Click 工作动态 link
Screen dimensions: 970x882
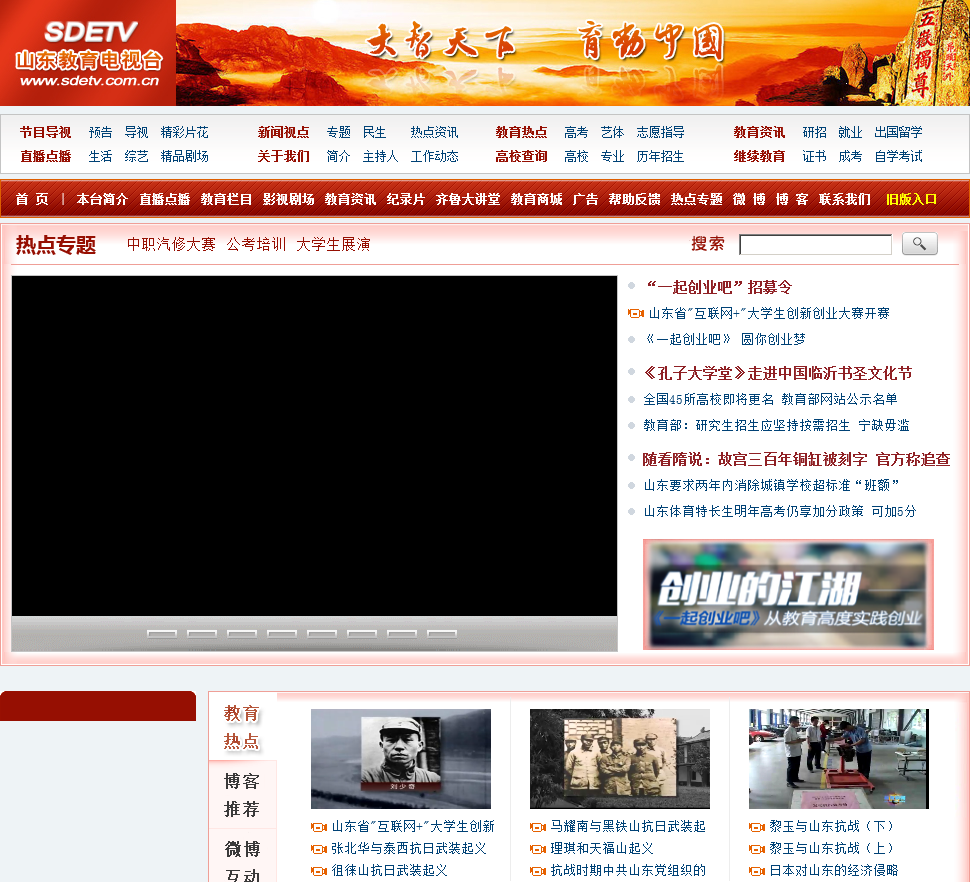434,156
